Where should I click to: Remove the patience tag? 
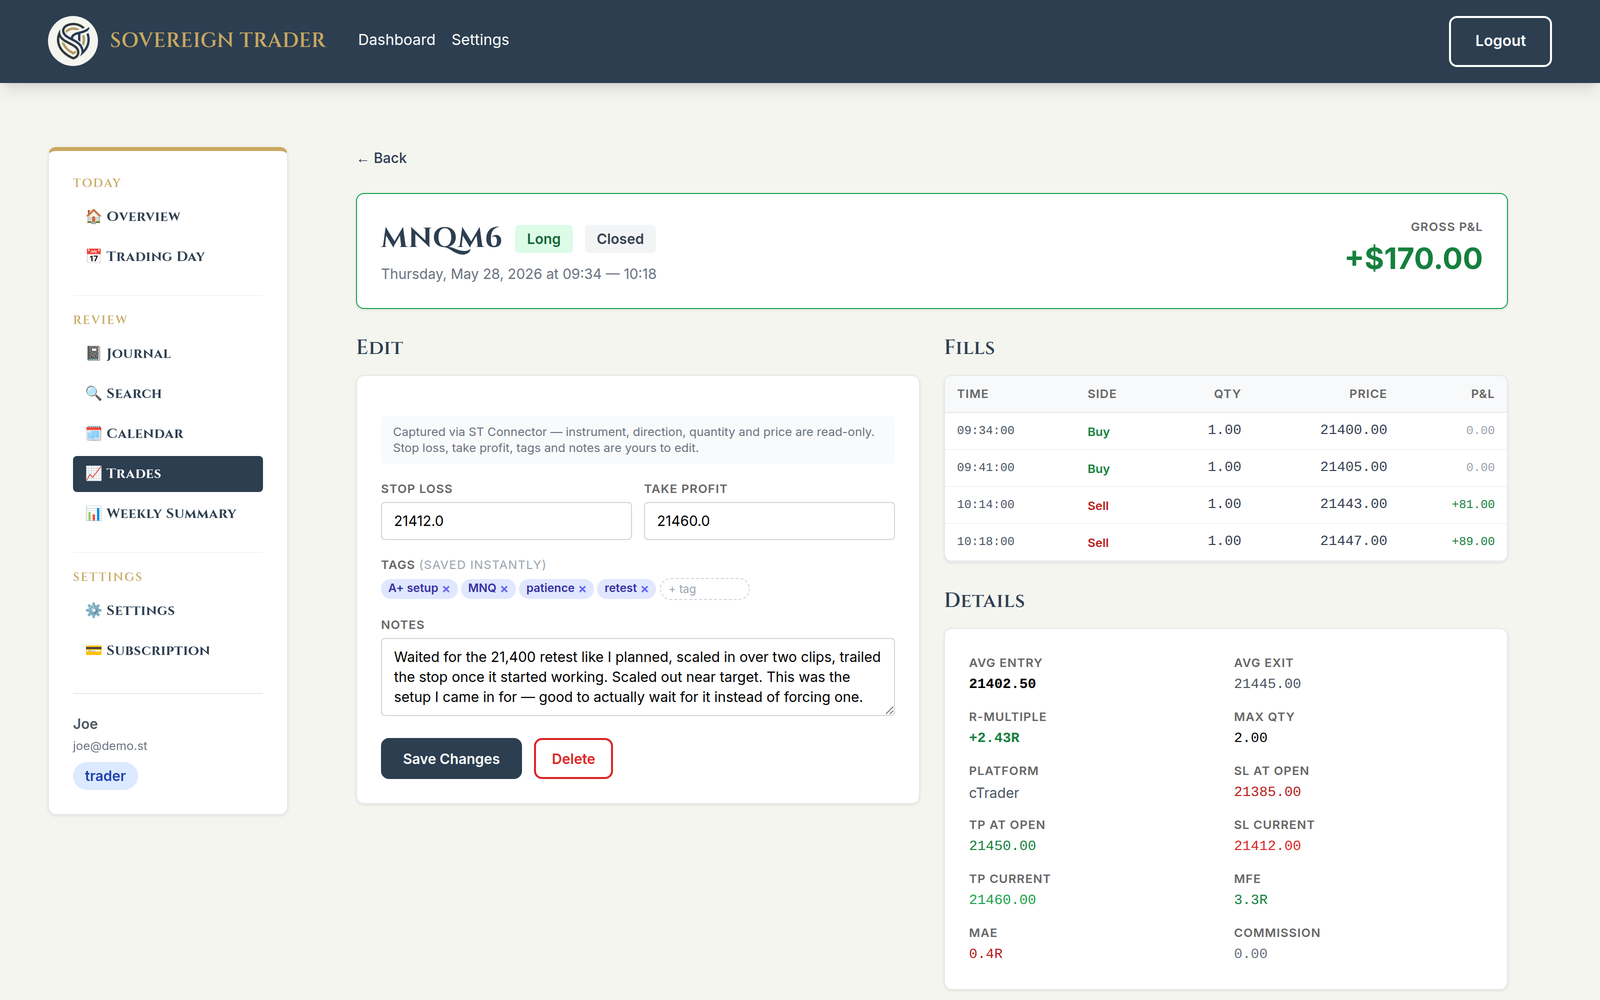582,589
